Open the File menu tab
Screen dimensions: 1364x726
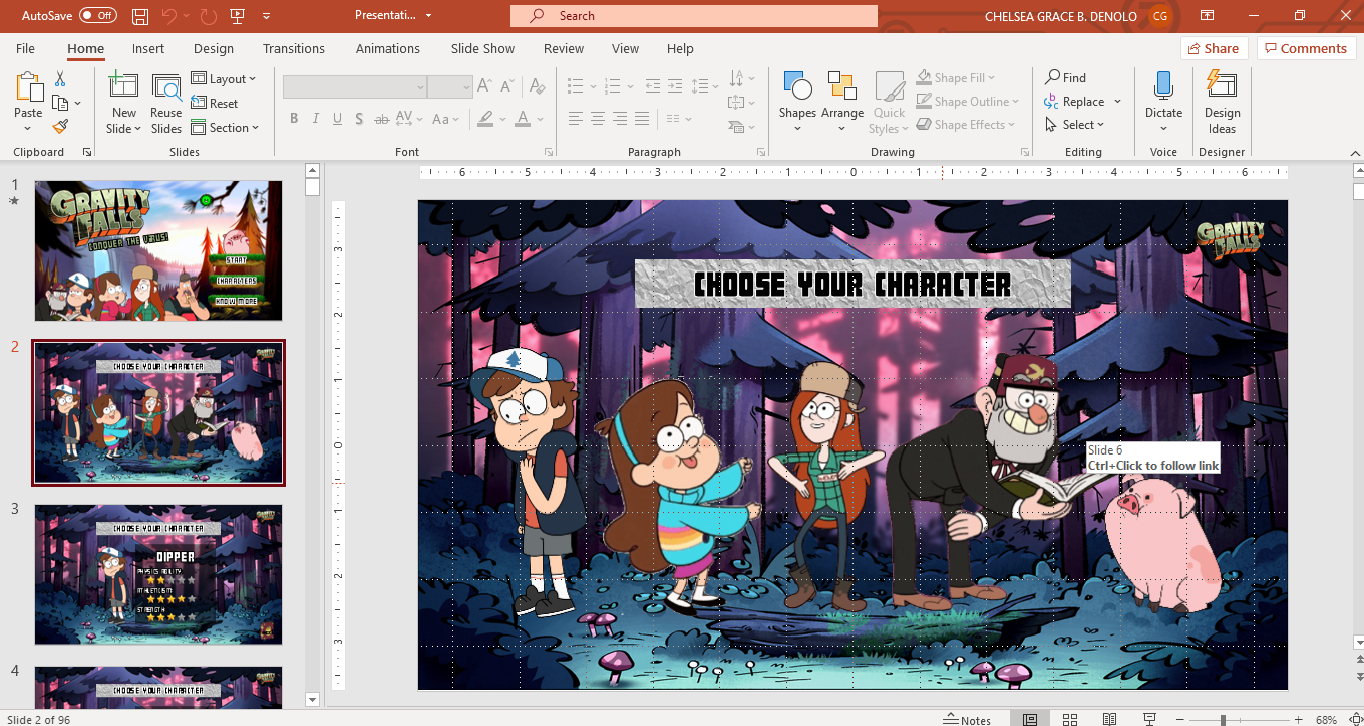click(25, 48)
